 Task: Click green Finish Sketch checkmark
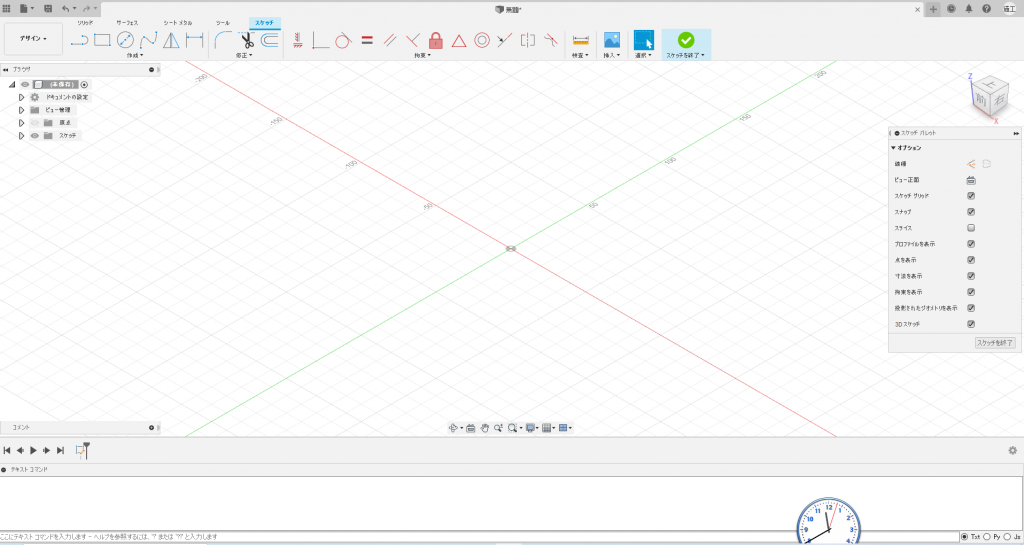[686, 40]
